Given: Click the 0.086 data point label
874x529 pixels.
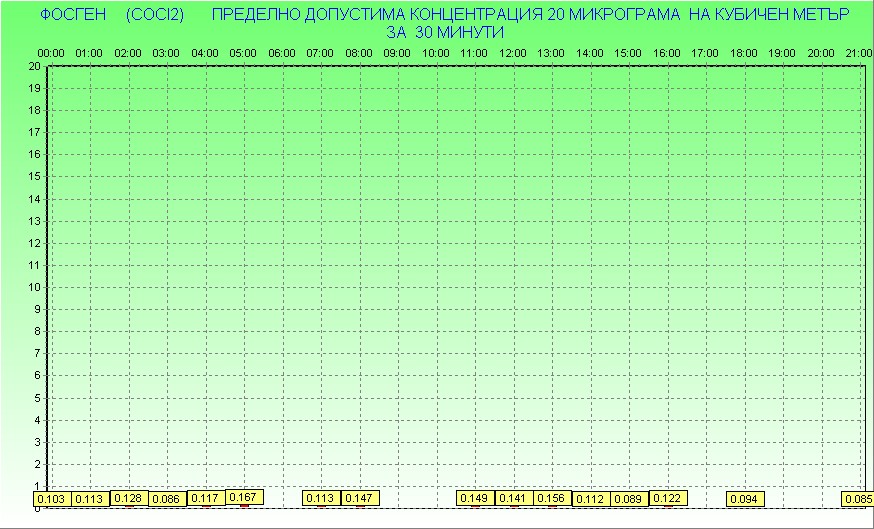Looking at the screenshot, I should (x=167, y=499).
